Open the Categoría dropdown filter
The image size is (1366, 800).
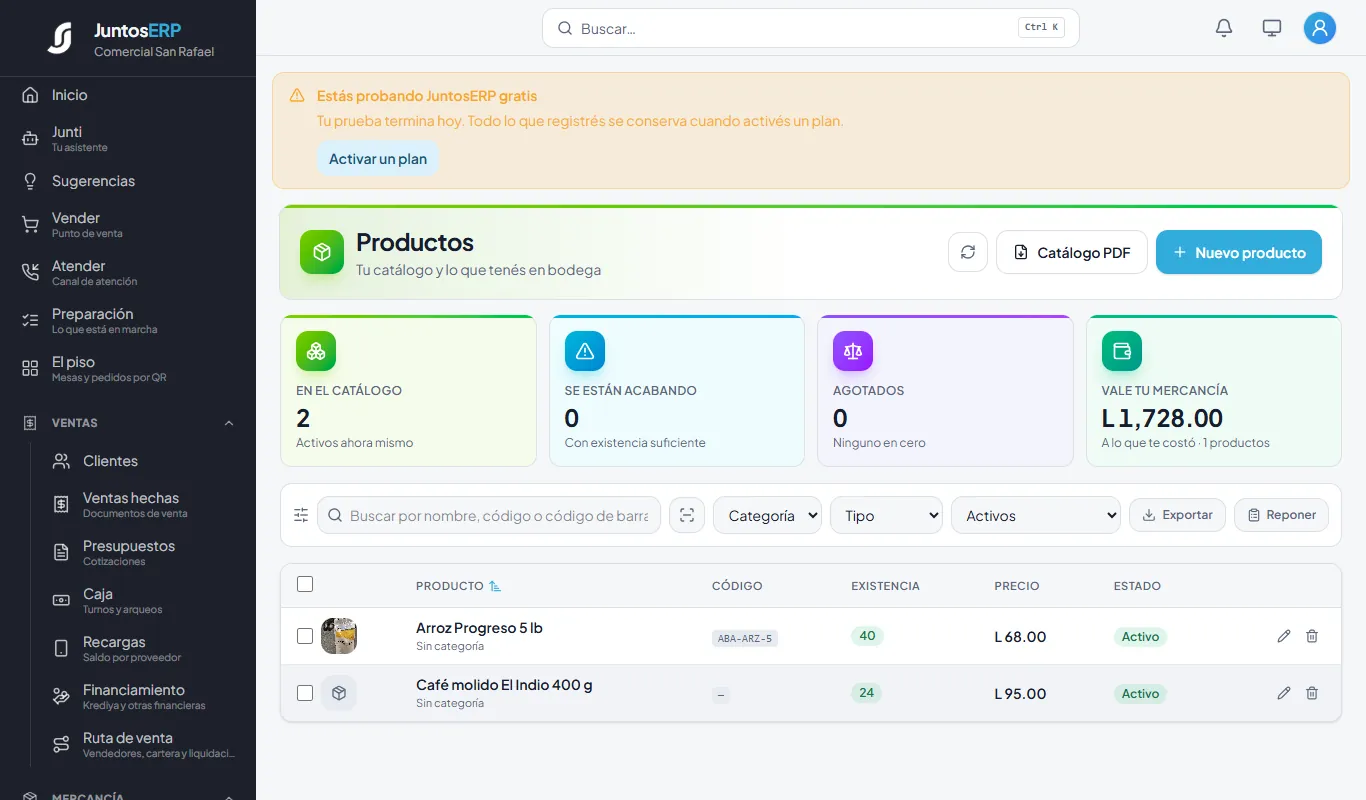767,515
